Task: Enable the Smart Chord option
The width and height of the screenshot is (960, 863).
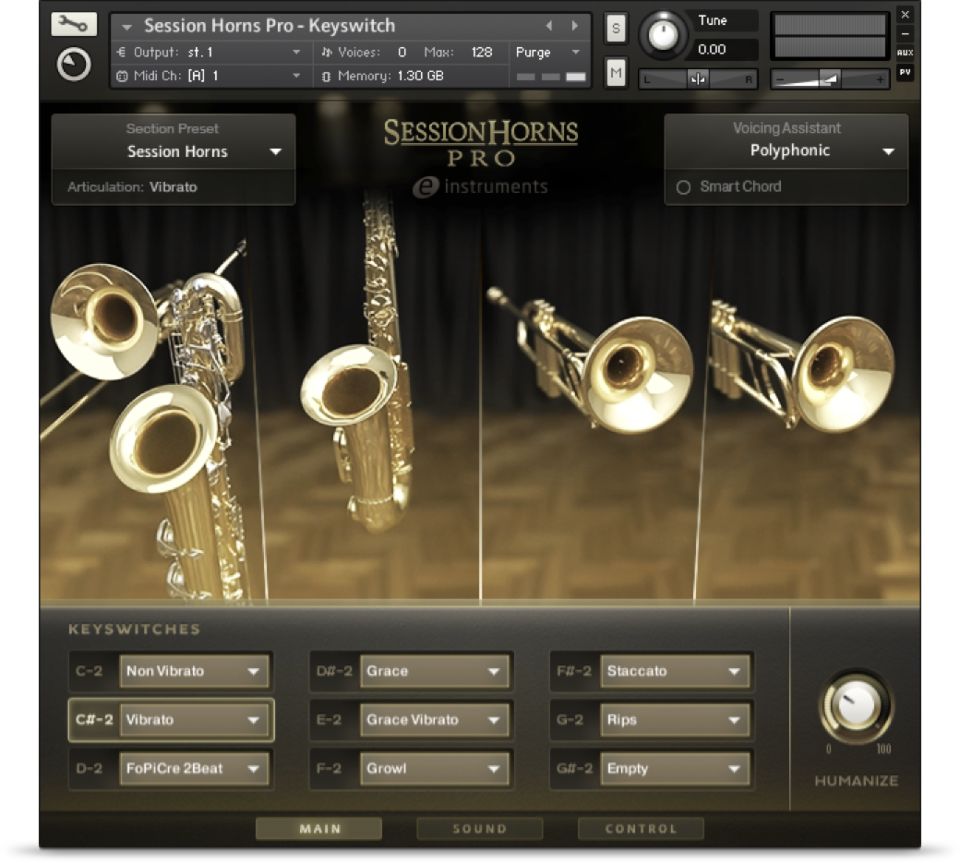Action: click(684, 187)
